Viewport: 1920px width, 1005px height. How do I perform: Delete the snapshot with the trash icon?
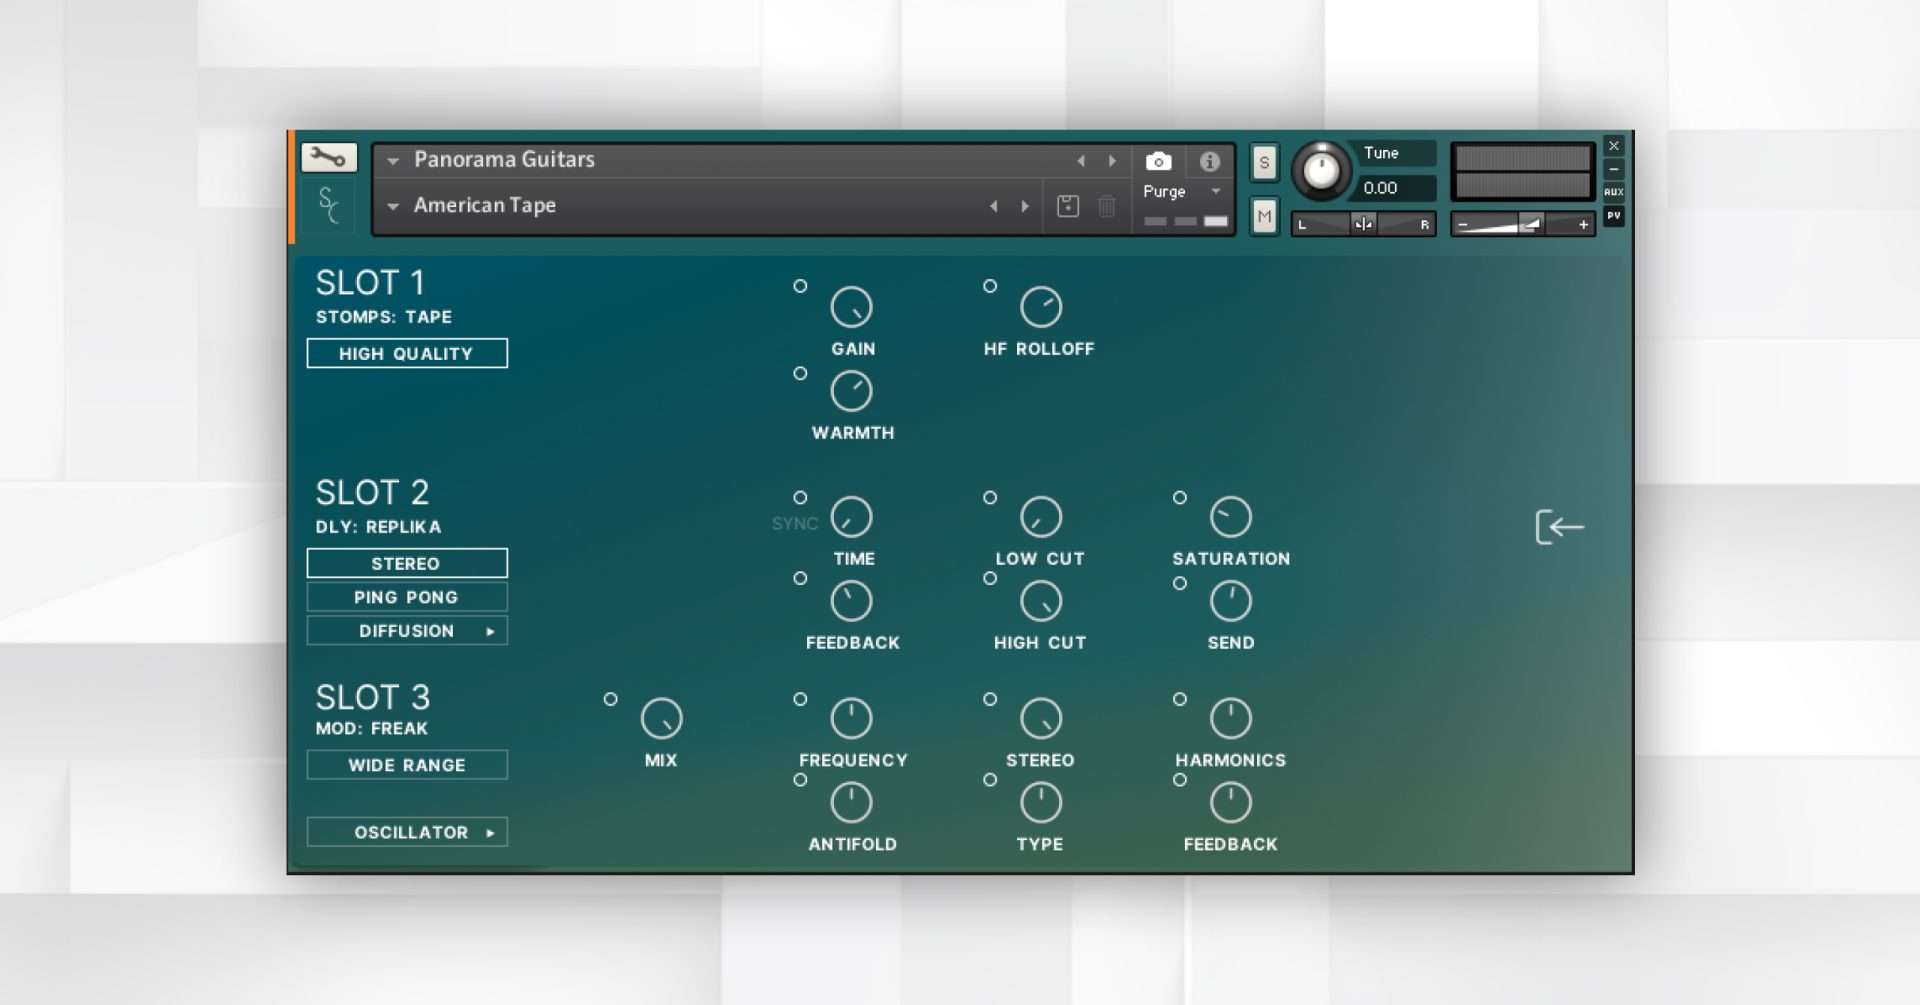(x=1107, y=206)
